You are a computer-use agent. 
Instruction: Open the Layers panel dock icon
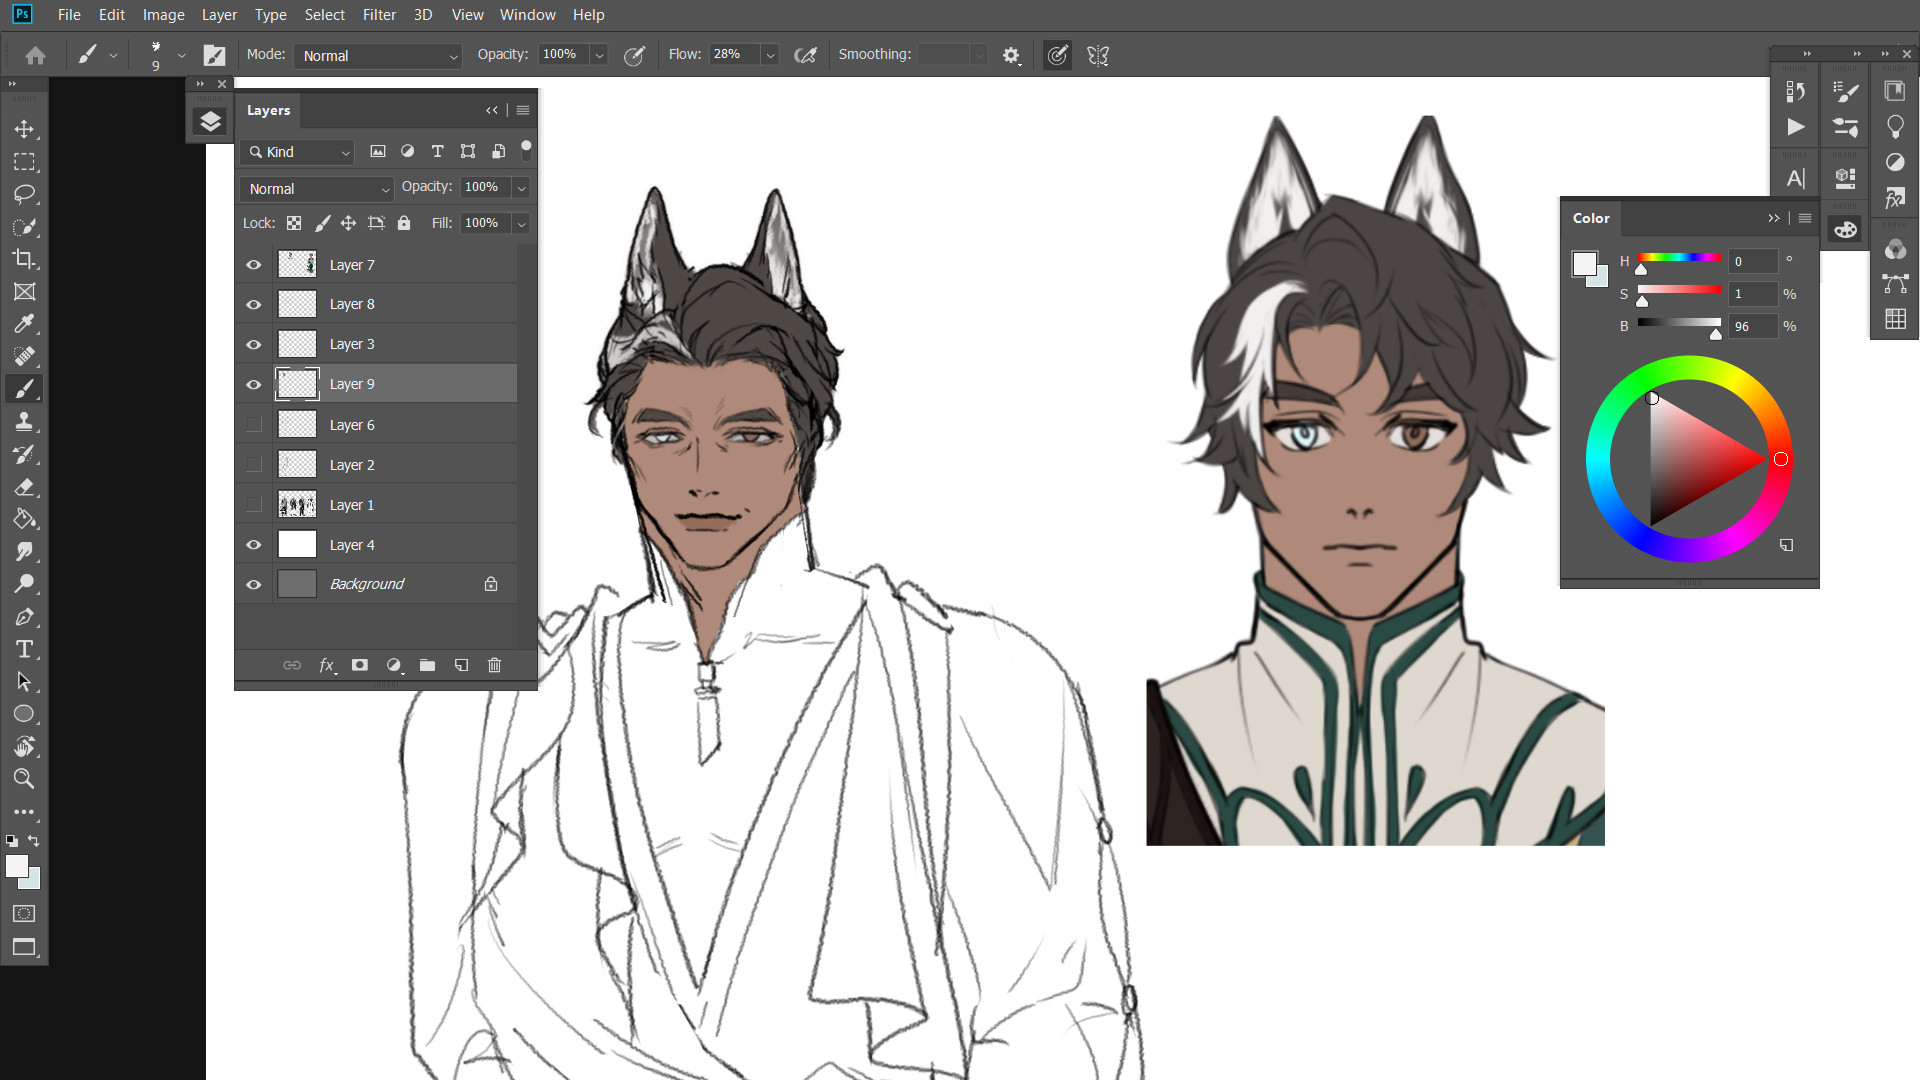click(x=210, y=122)
